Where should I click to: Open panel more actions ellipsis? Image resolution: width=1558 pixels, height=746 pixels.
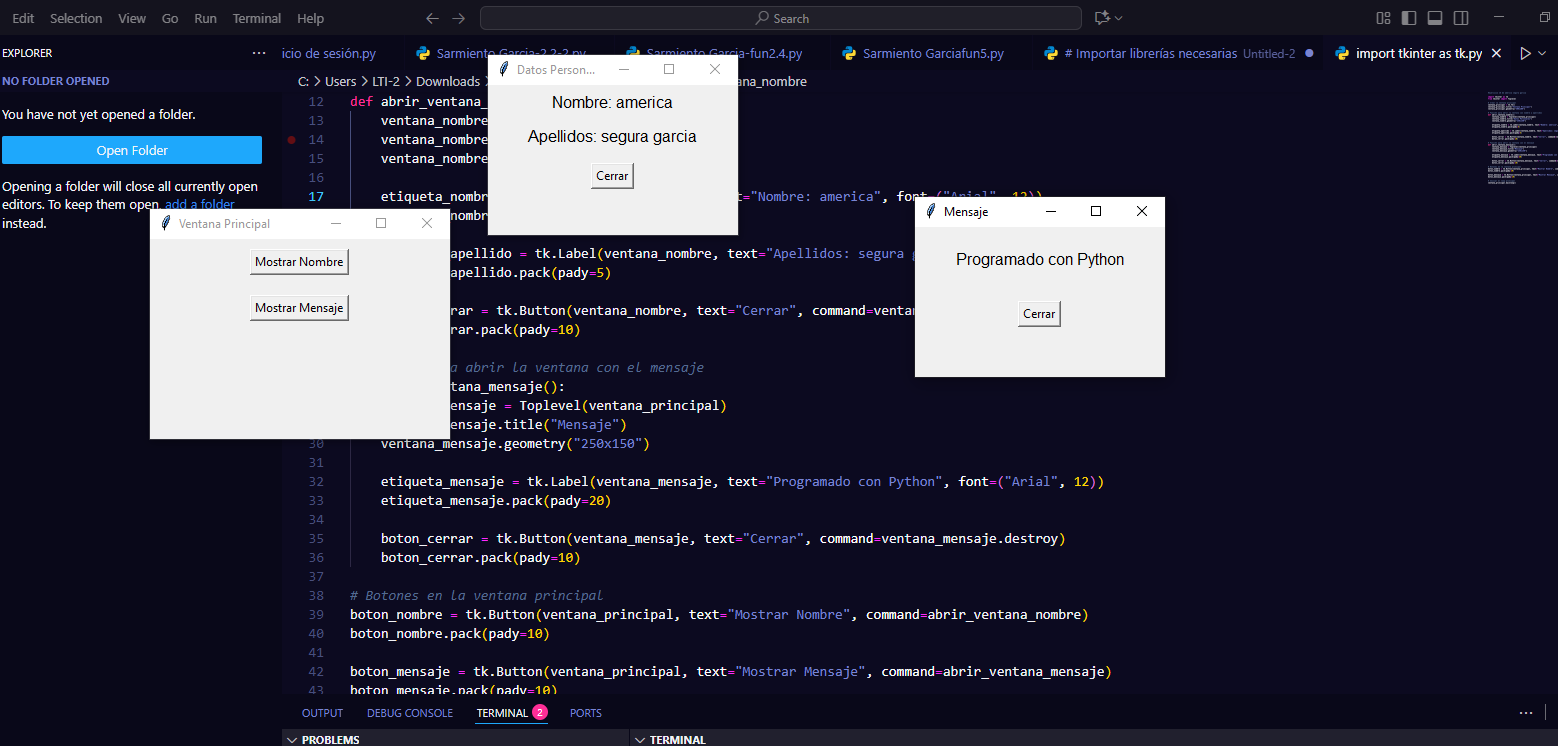1526,713
